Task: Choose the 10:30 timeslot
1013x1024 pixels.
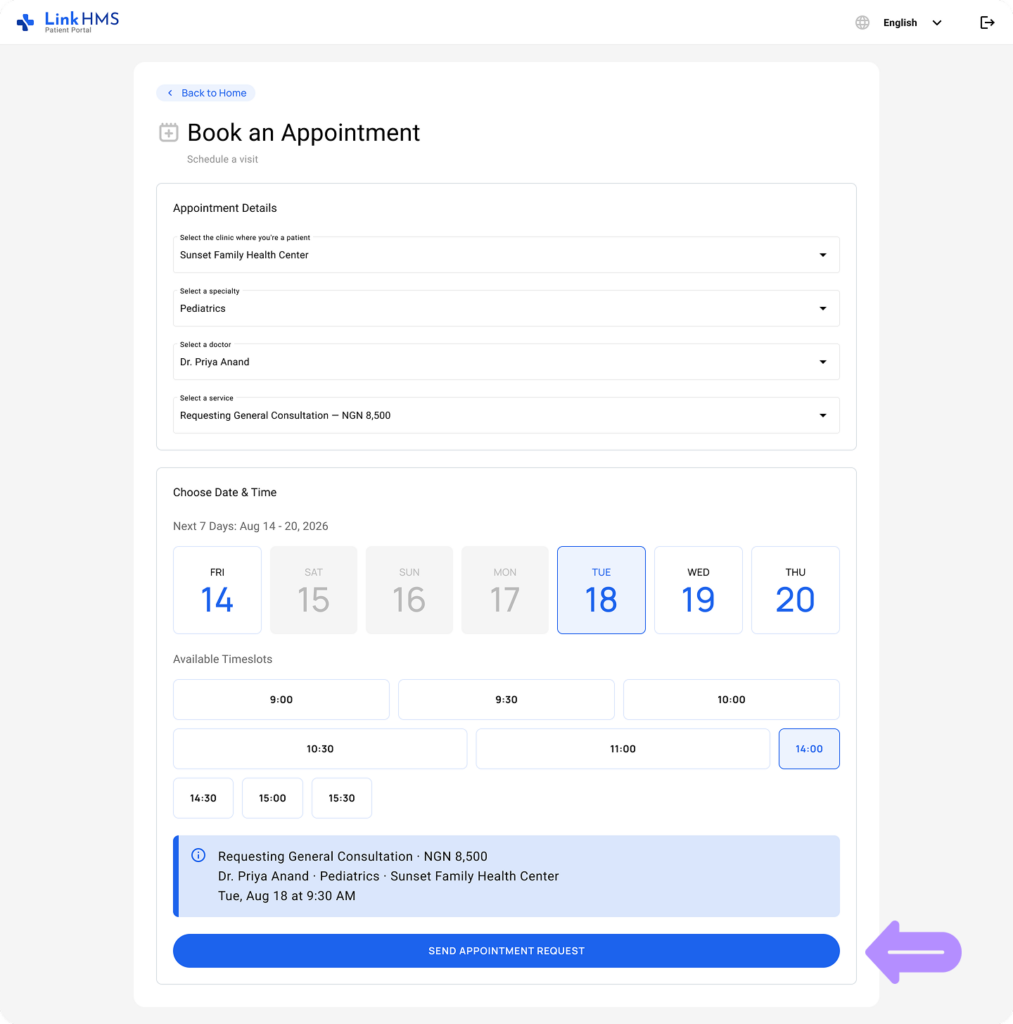Action: tap(320, 748)
